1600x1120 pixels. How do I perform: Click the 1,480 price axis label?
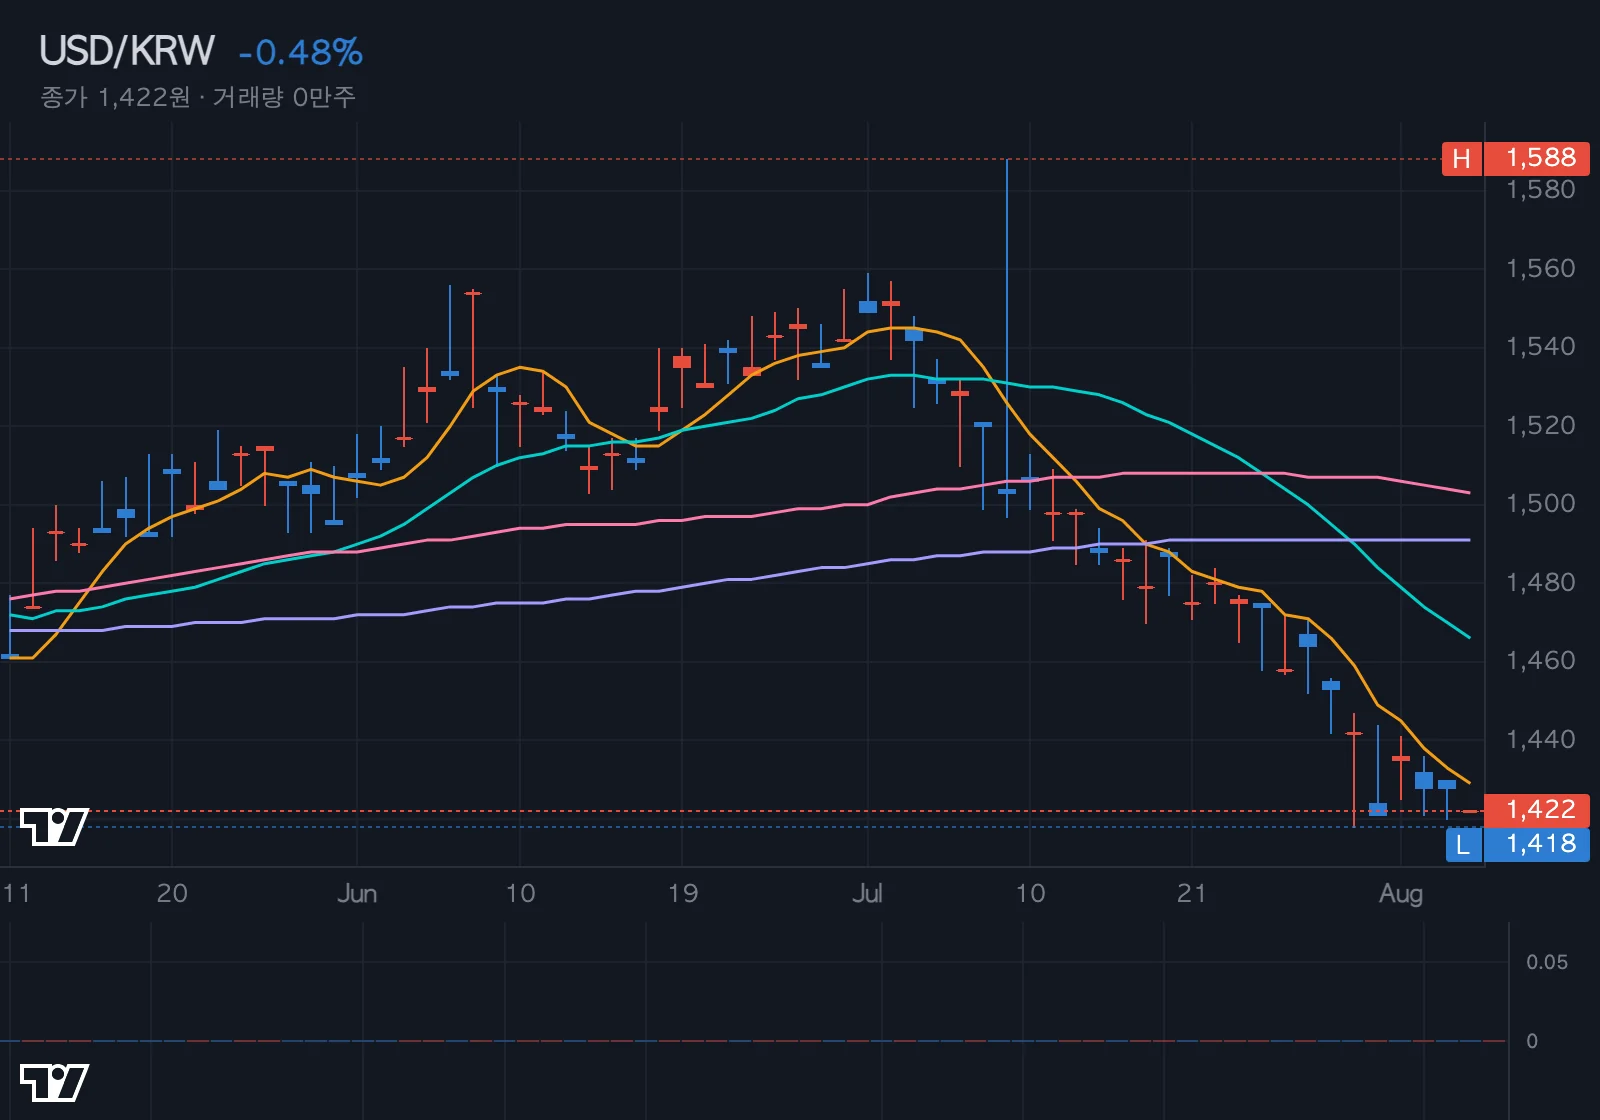click(1540, 582)
